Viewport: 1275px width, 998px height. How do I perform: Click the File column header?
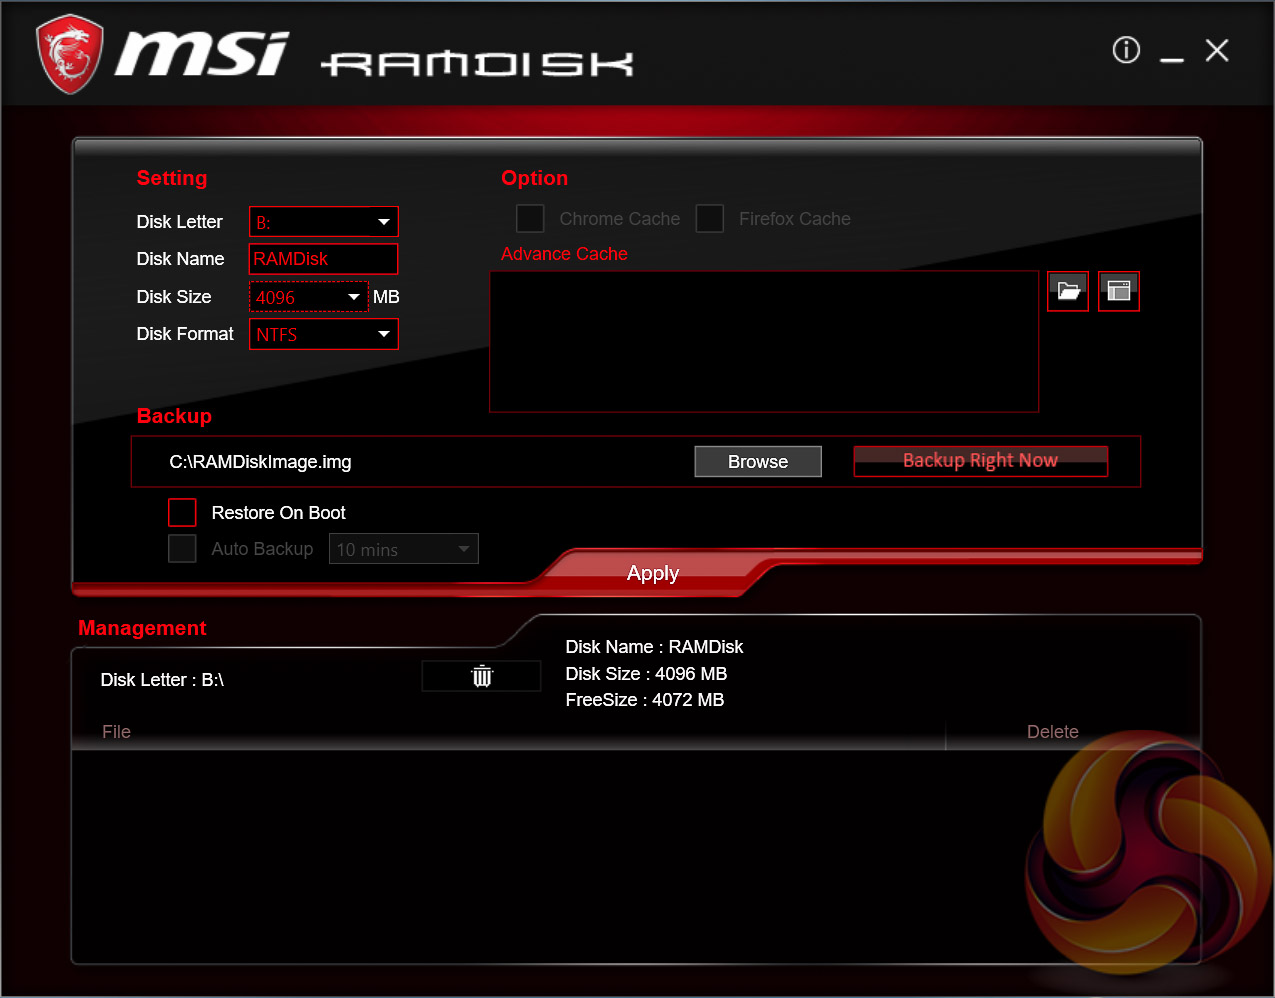[x=116, y=732]
